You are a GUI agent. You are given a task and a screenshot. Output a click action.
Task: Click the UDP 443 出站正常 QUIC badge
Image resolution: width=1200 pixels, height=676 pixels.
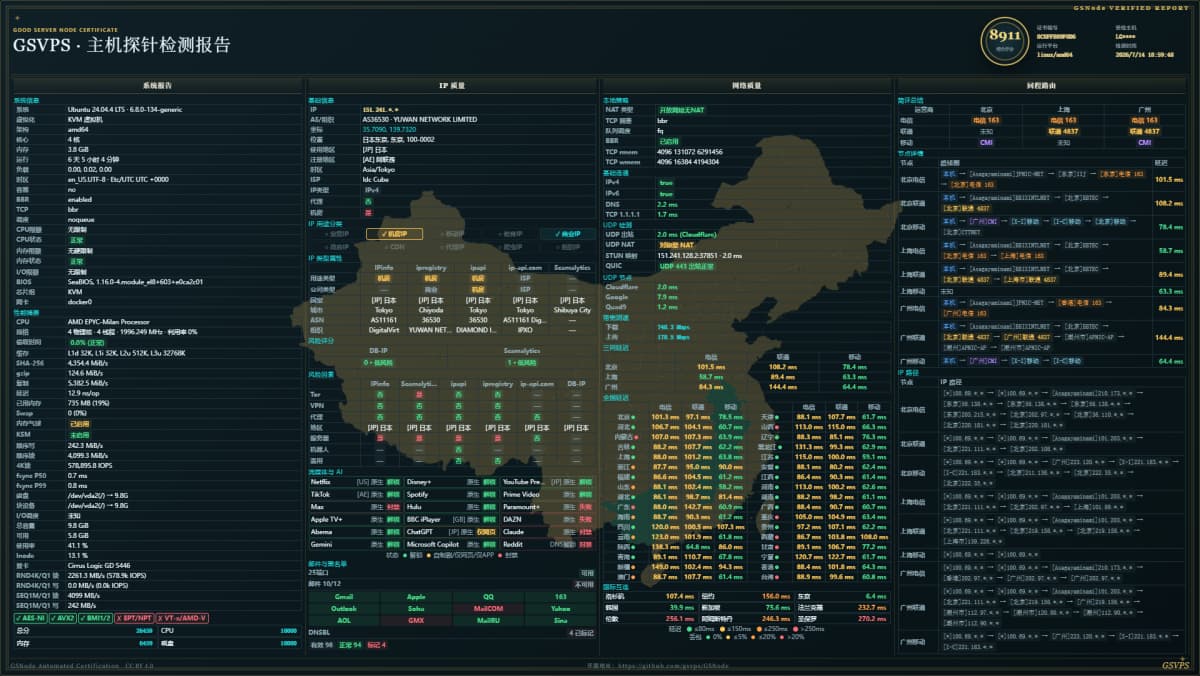click(687, 266)
